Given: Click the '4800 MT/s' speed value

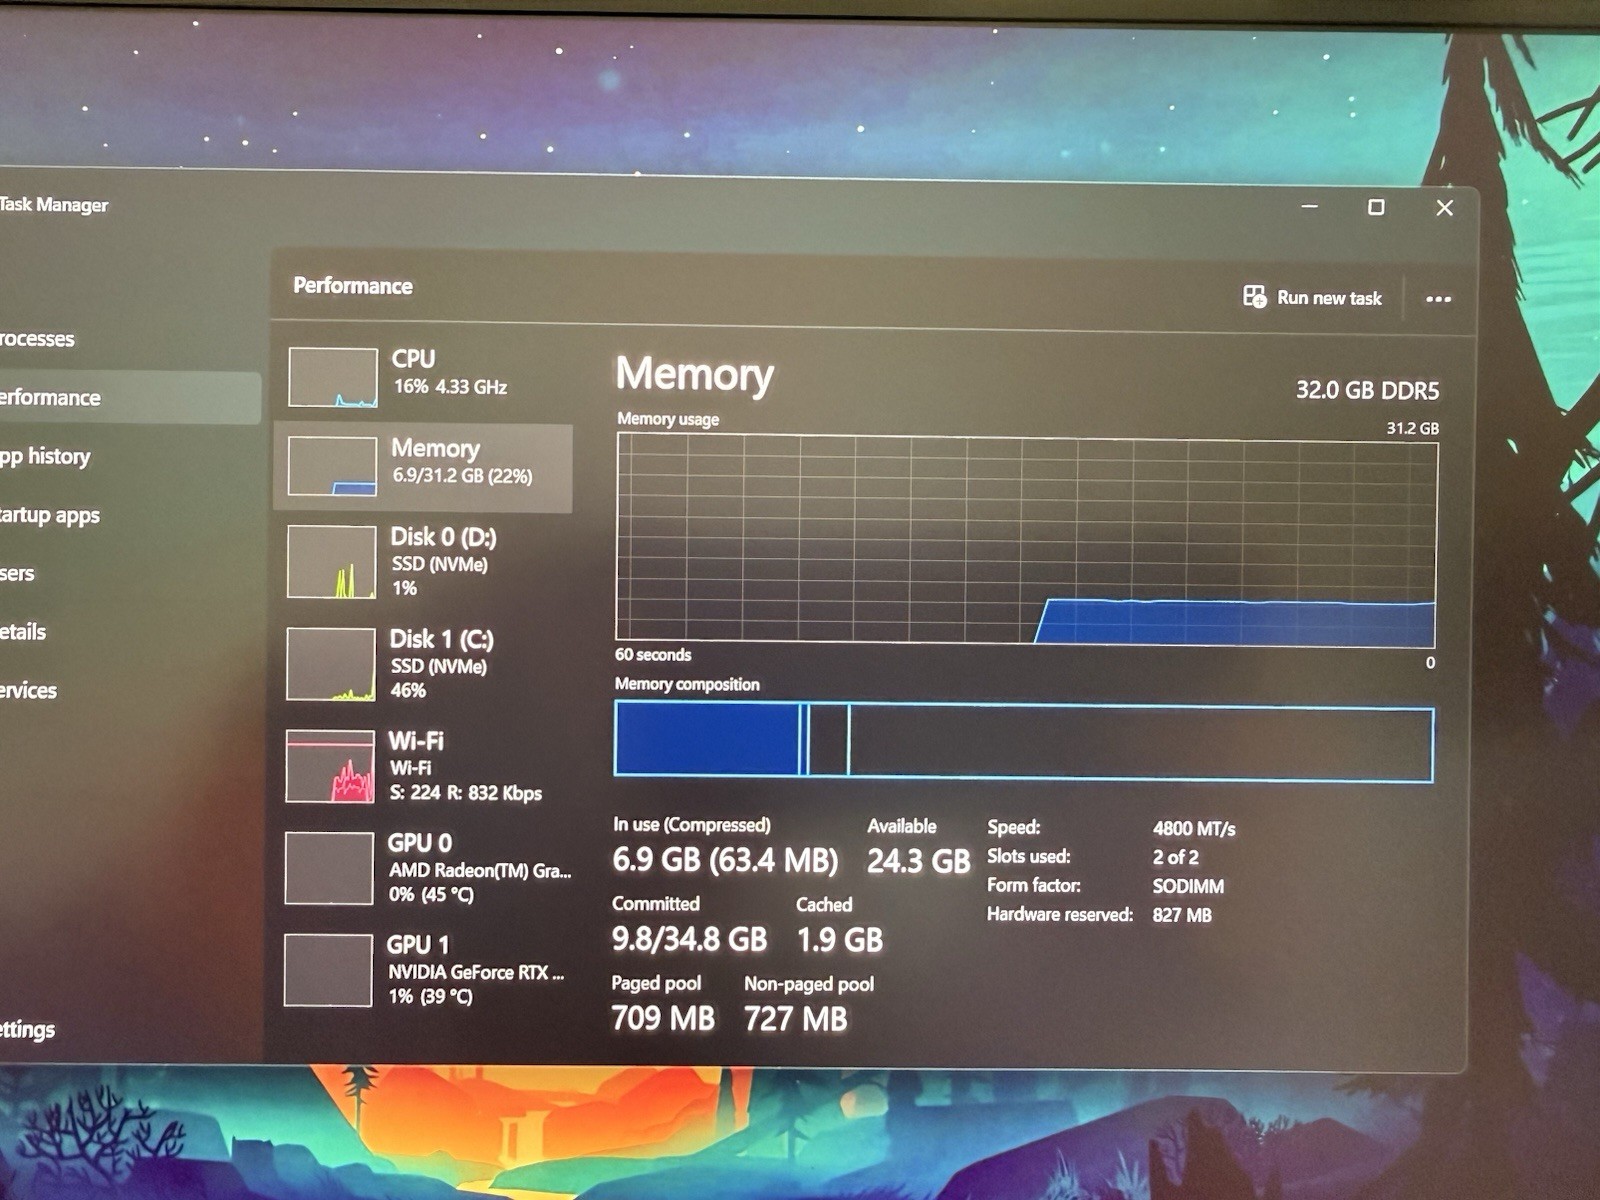Looking at the screenshot, I should pos(1194,829).
